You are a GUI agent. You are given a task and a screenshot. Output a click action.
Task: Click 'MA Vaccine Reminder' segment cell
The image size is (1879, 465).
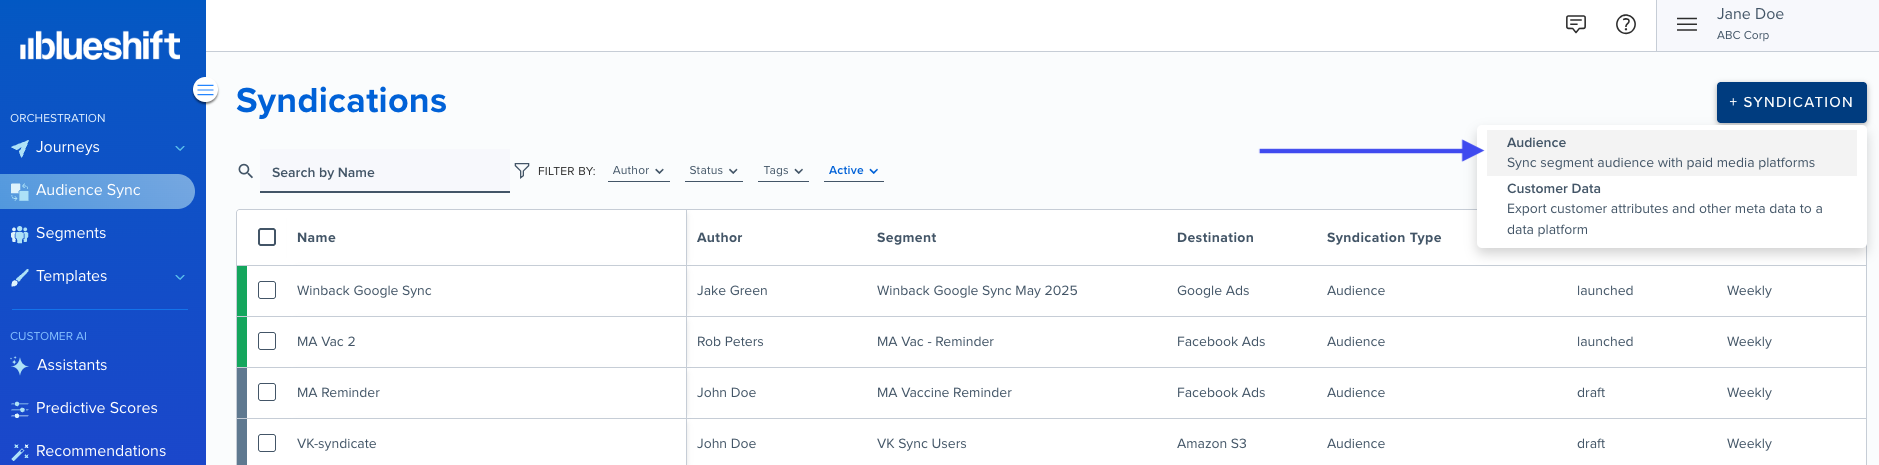coord(944,393)
